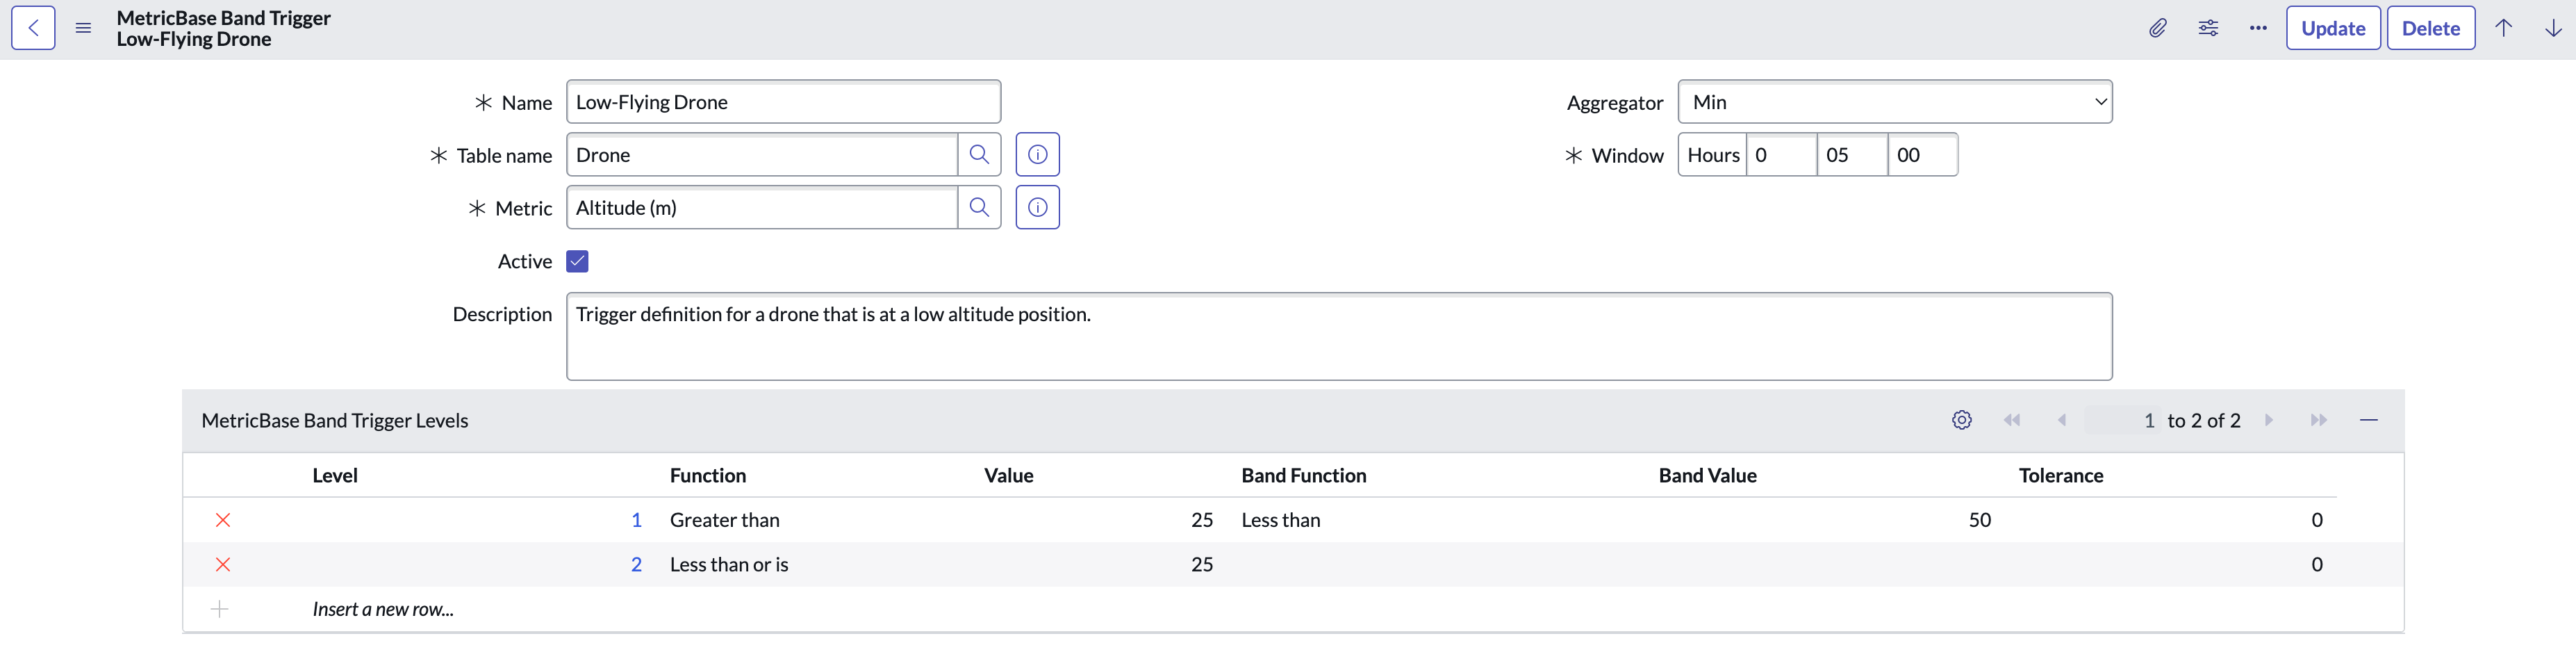2576x659 pixels.
Task: Edit the Window seconds field showing 00
Action: [1923, 155]
